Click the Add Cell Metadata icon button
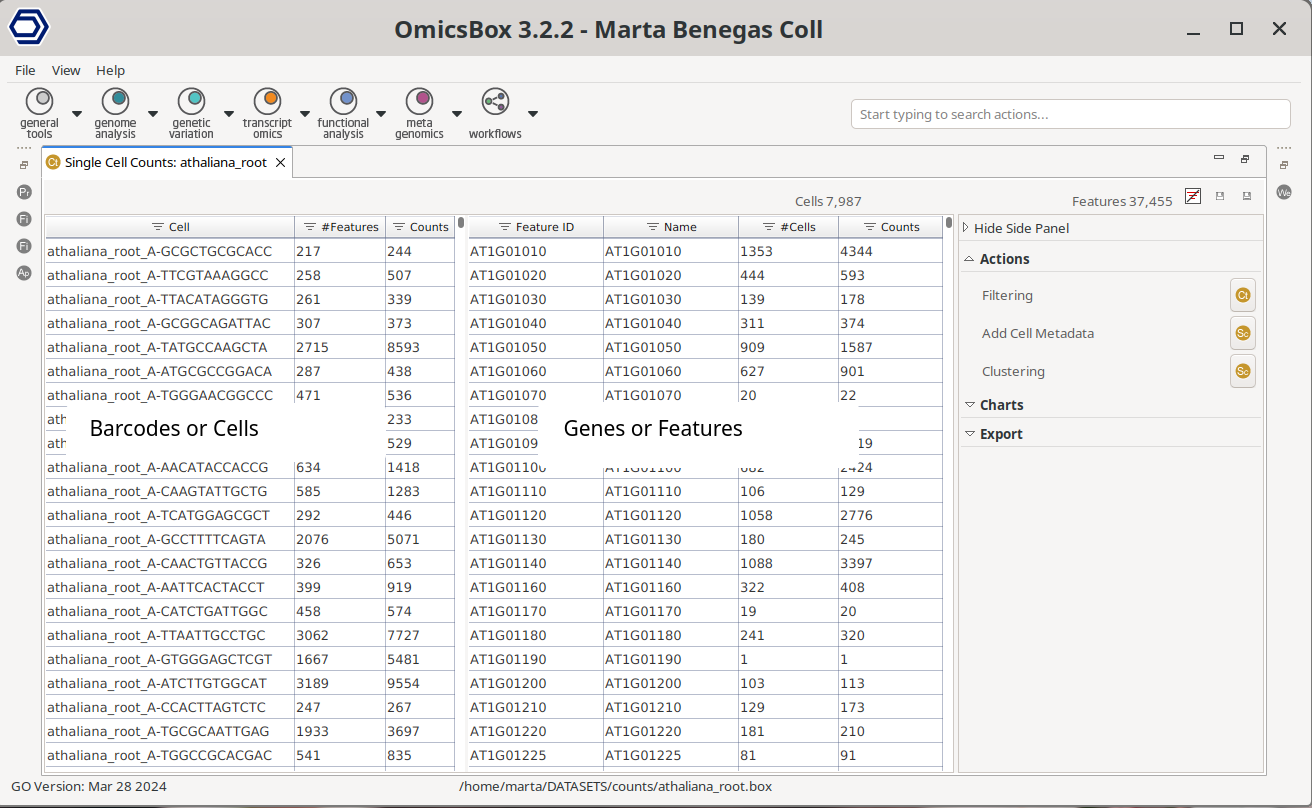The image size is (1312, 808). pos(1242,334)
